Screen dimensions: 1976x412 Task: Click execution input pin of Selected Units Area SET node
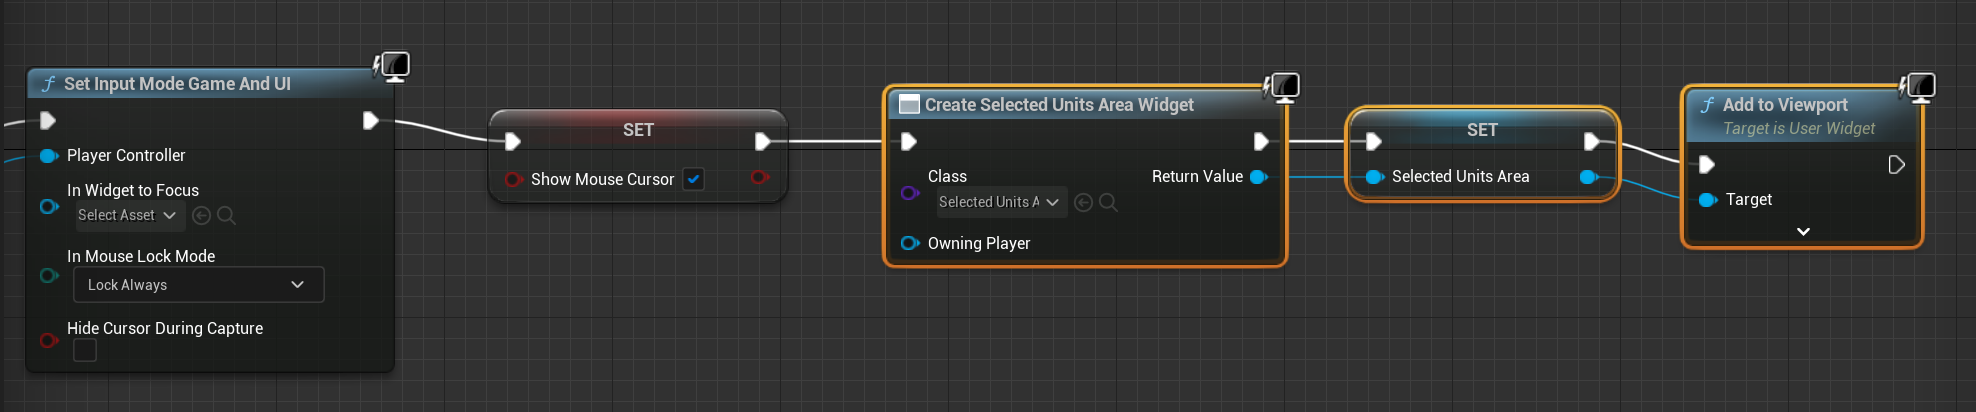[x=1373, y=141]
